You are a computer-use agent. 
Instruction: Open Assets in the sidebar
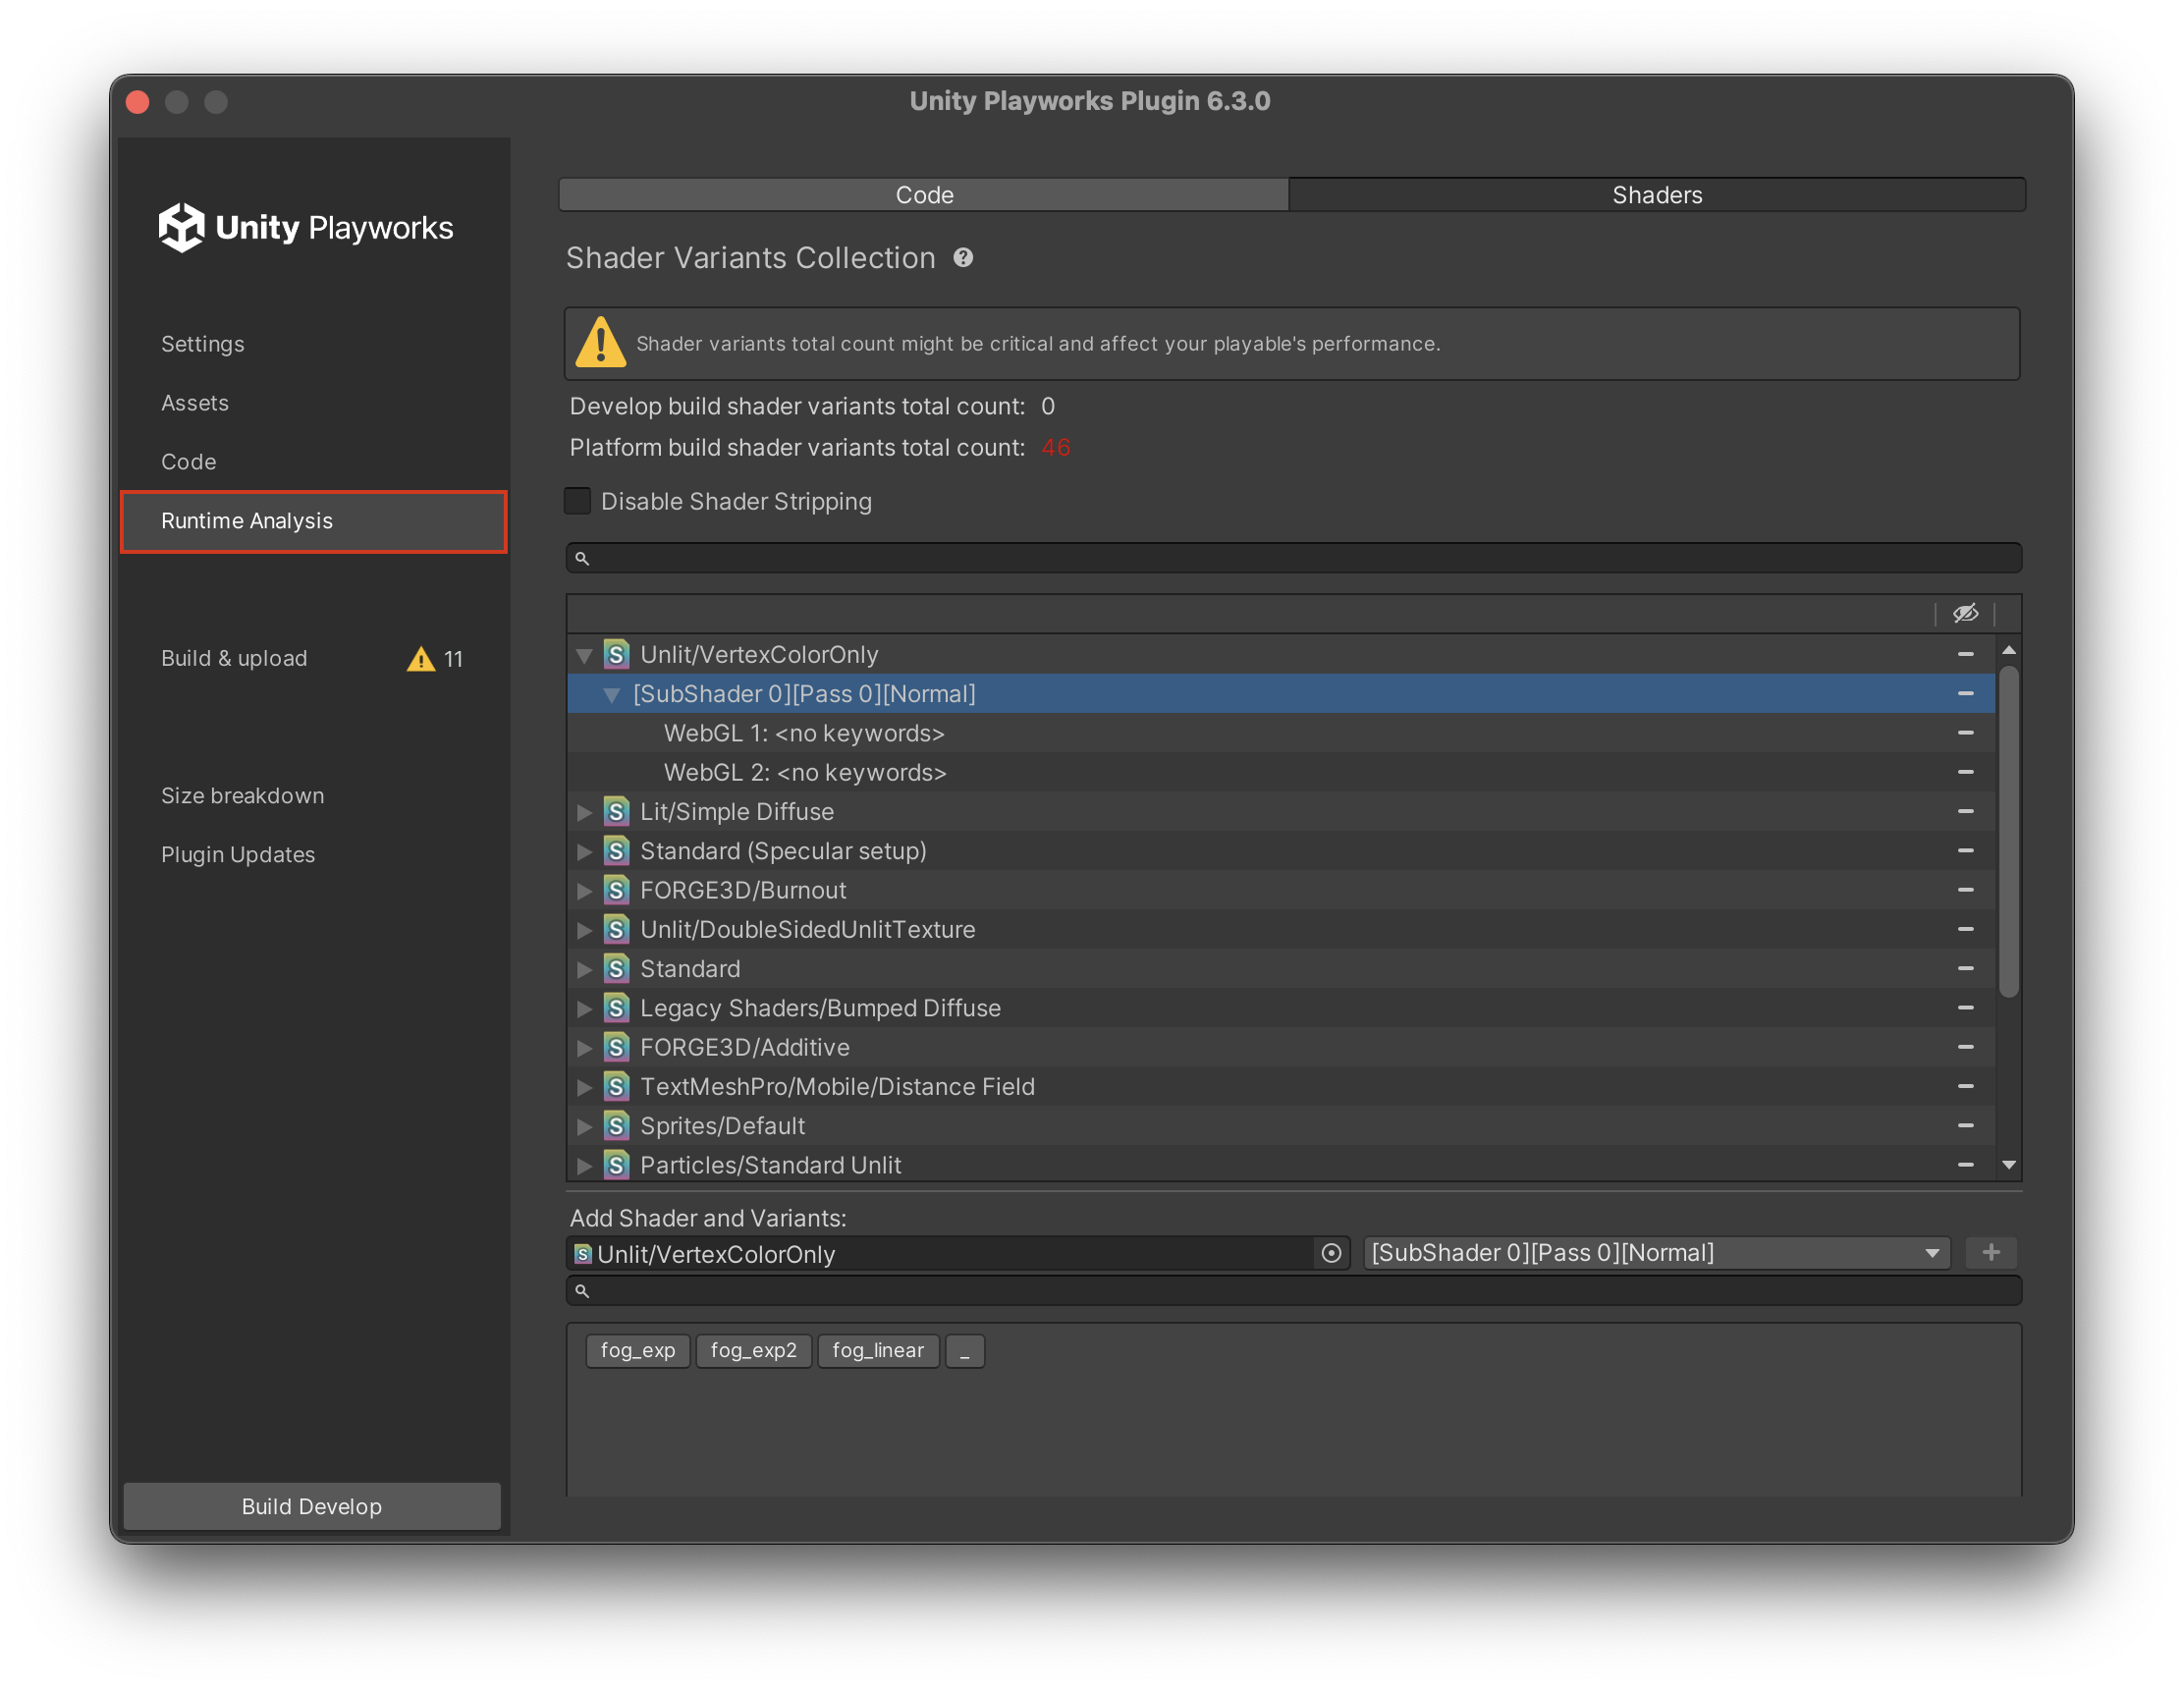[x=195, y=403]
